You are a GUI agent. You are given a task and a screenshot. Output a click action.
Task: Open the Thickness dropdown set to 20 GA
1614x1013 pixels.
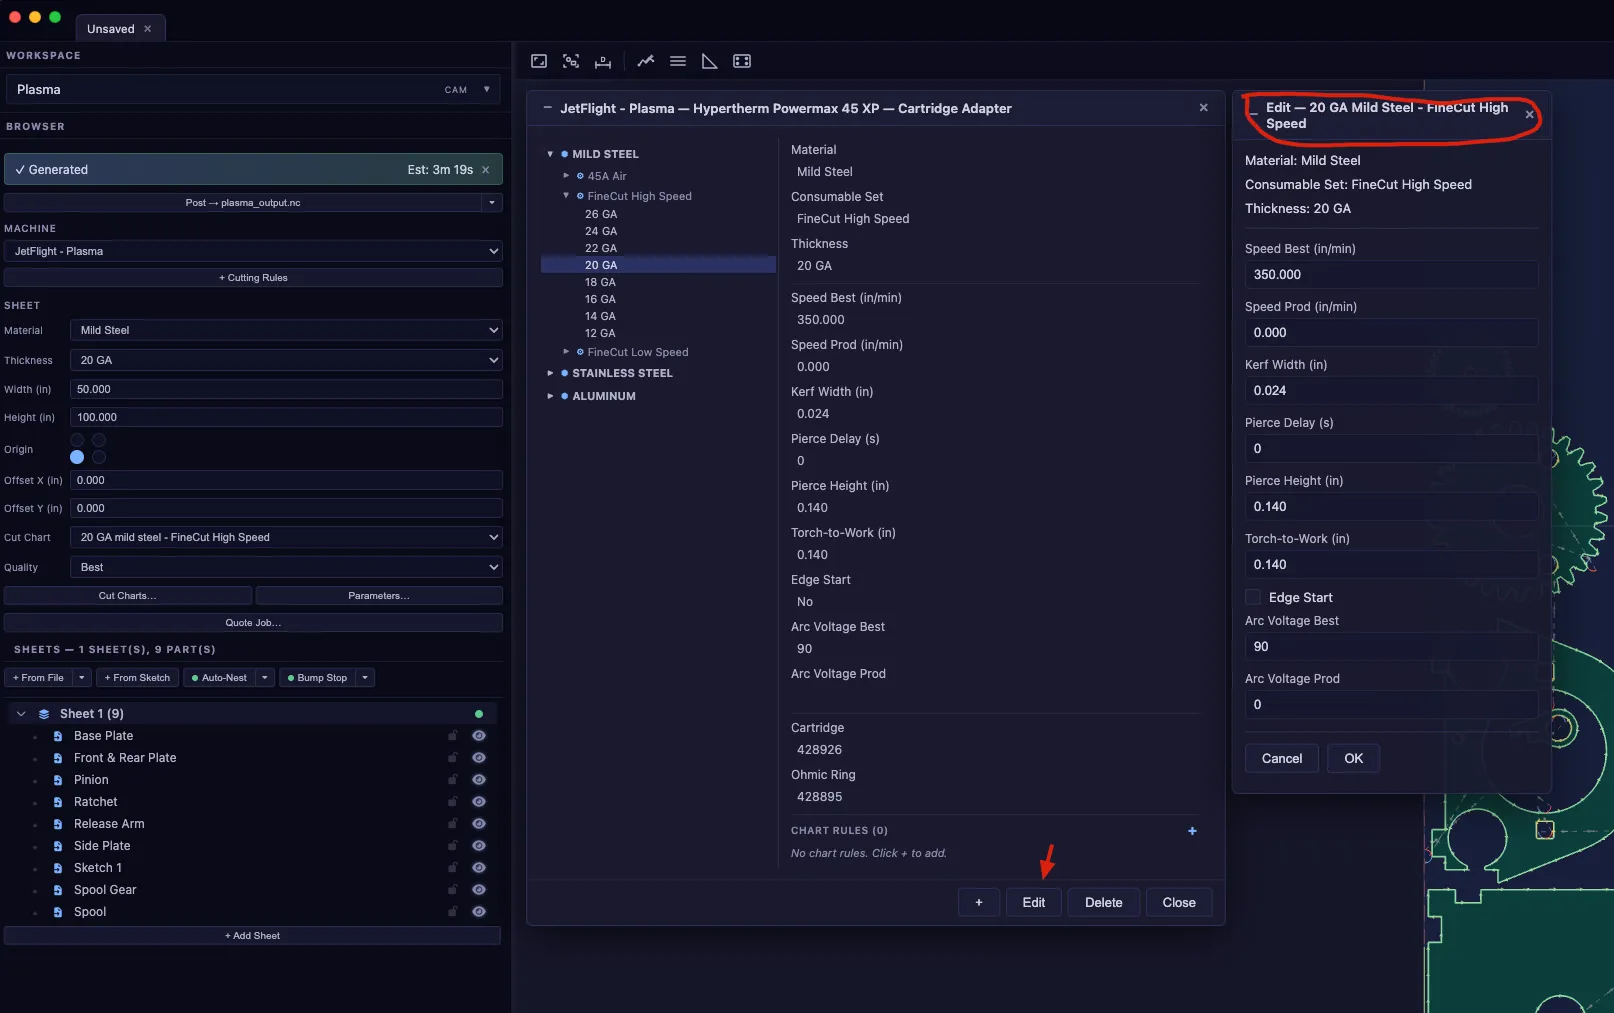tap(286, 360)
